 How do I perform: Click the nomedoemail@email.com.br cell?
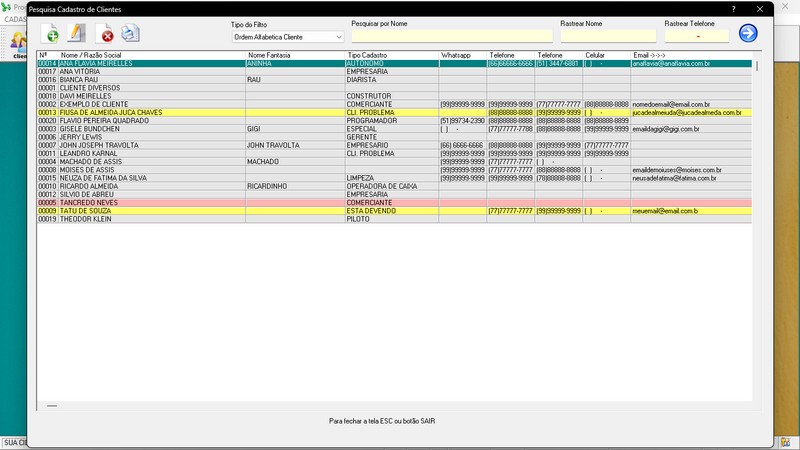pos(691,104)
